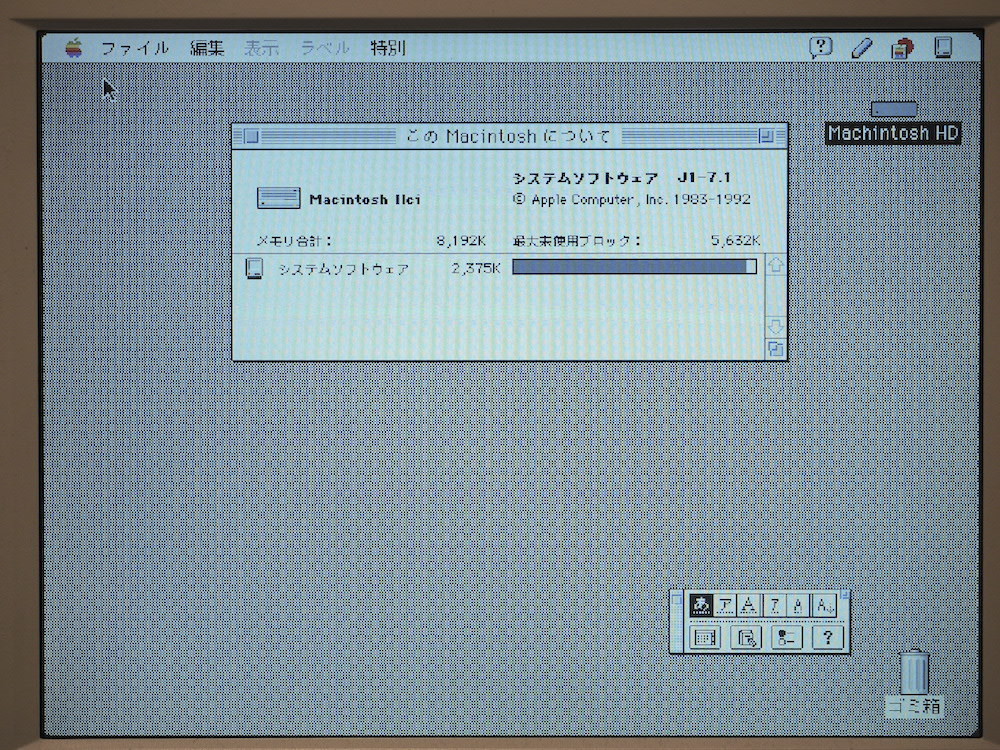Click the Apple Computer copyright line
Image resolution: width=1000 pixels, height=750 pixels.
pyautogui.click(x=631, y=199)
